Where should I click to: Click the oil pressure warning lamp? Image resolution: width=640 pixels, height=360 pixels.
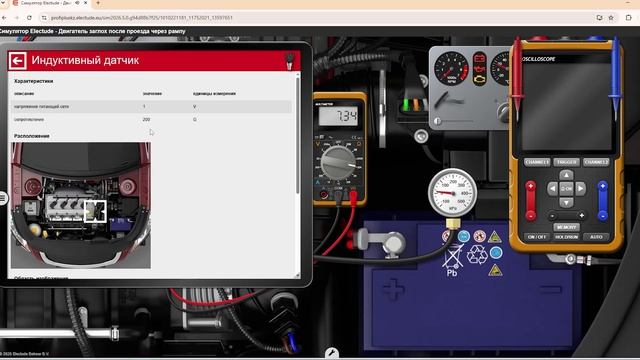(480, 68)
